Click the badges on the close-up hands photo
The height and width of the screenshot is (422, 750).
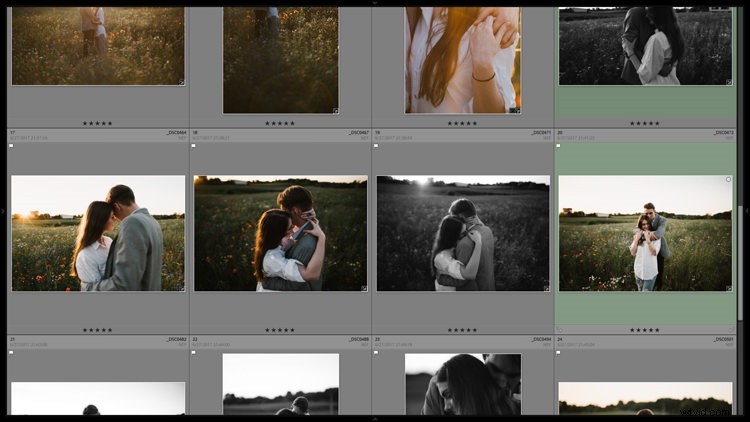click(515, 111)
